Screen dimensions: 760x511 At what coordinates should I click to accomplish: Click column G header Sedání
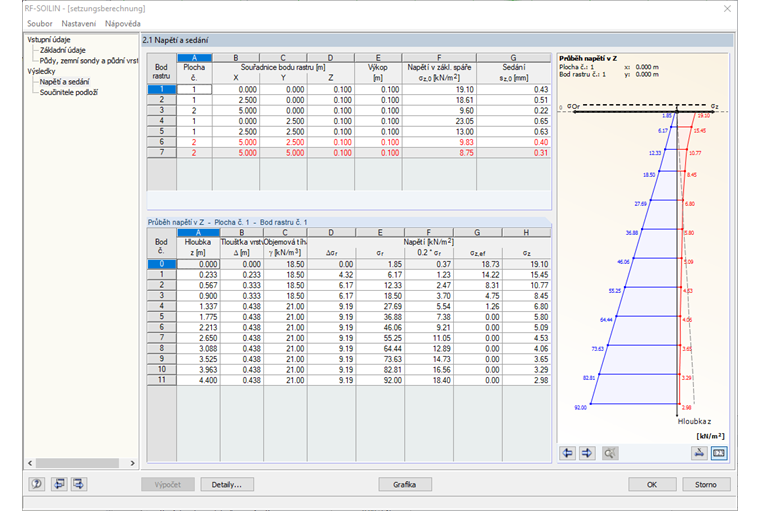coord(514,58)
